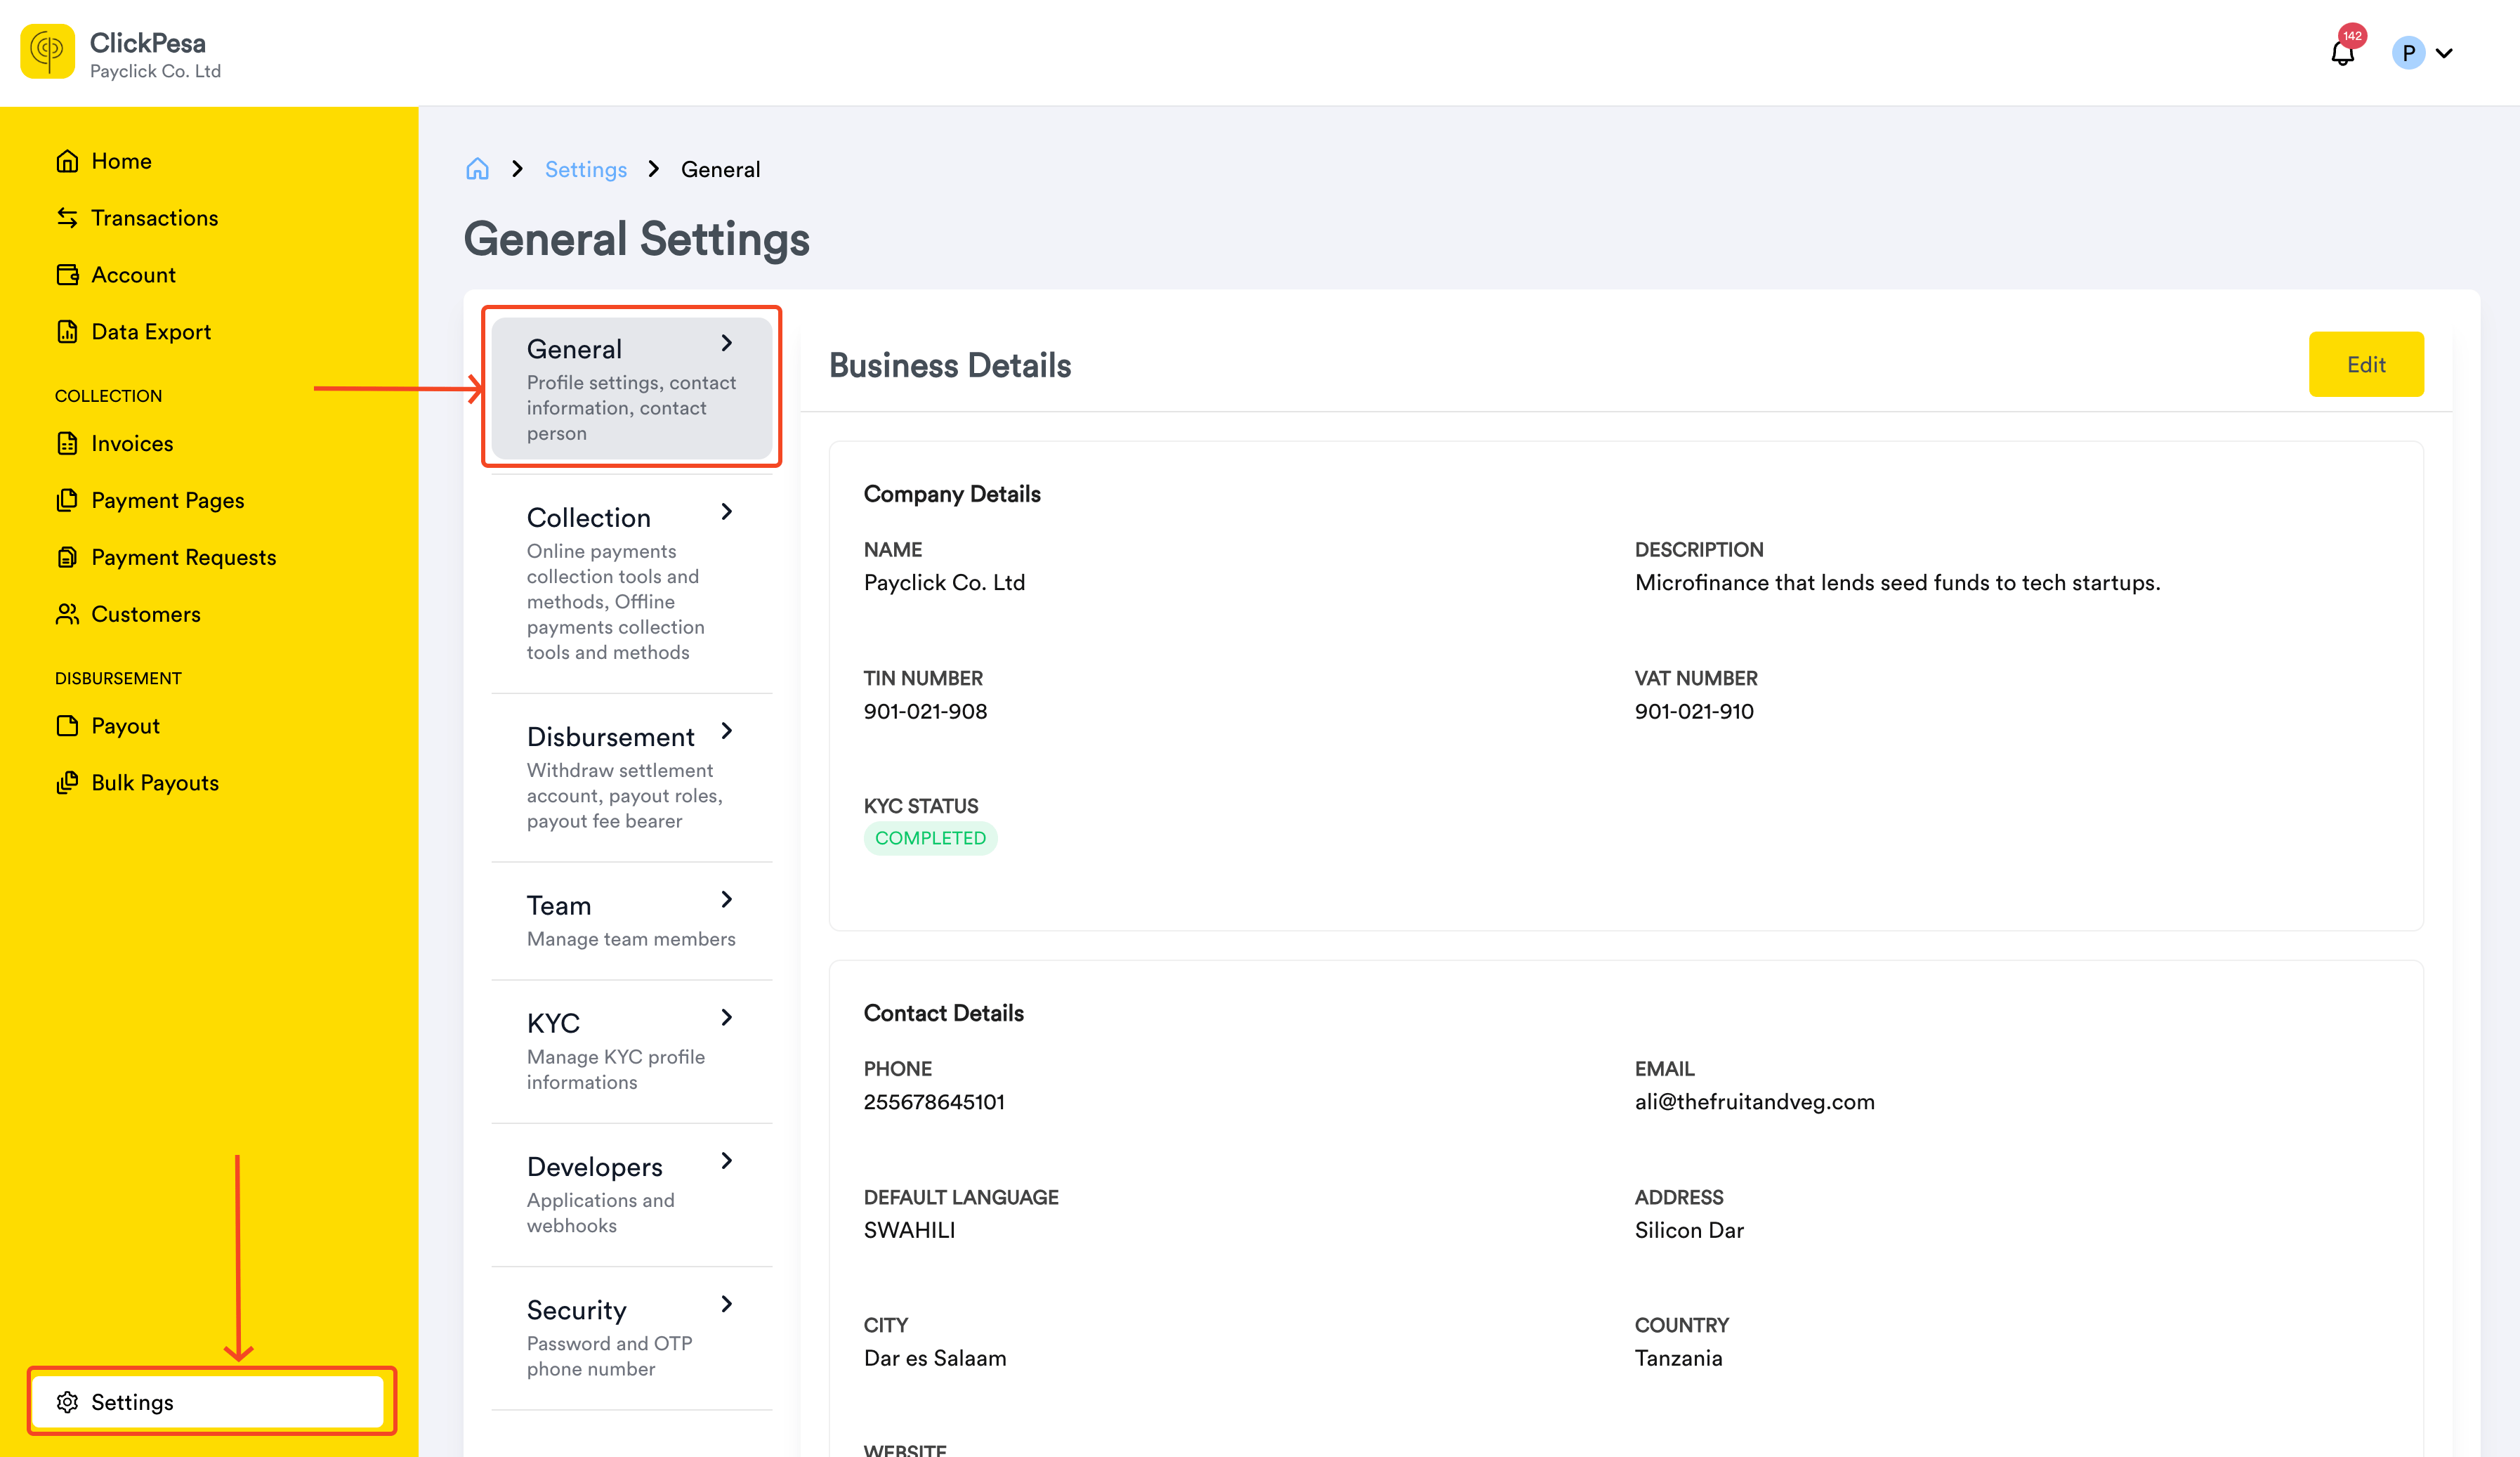
Task: Click the yellow Edit button
Action: point(2366,364)
